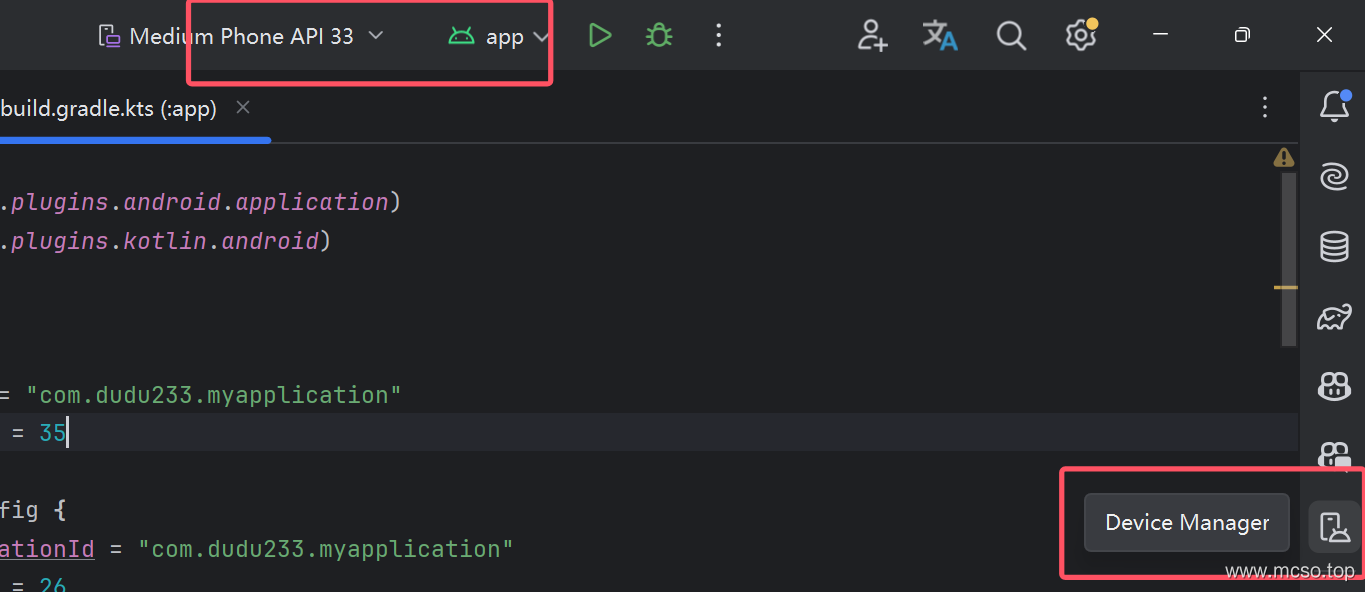
Task: Open the Copilot chat tool window
Action: click(x=1335, y=386)
